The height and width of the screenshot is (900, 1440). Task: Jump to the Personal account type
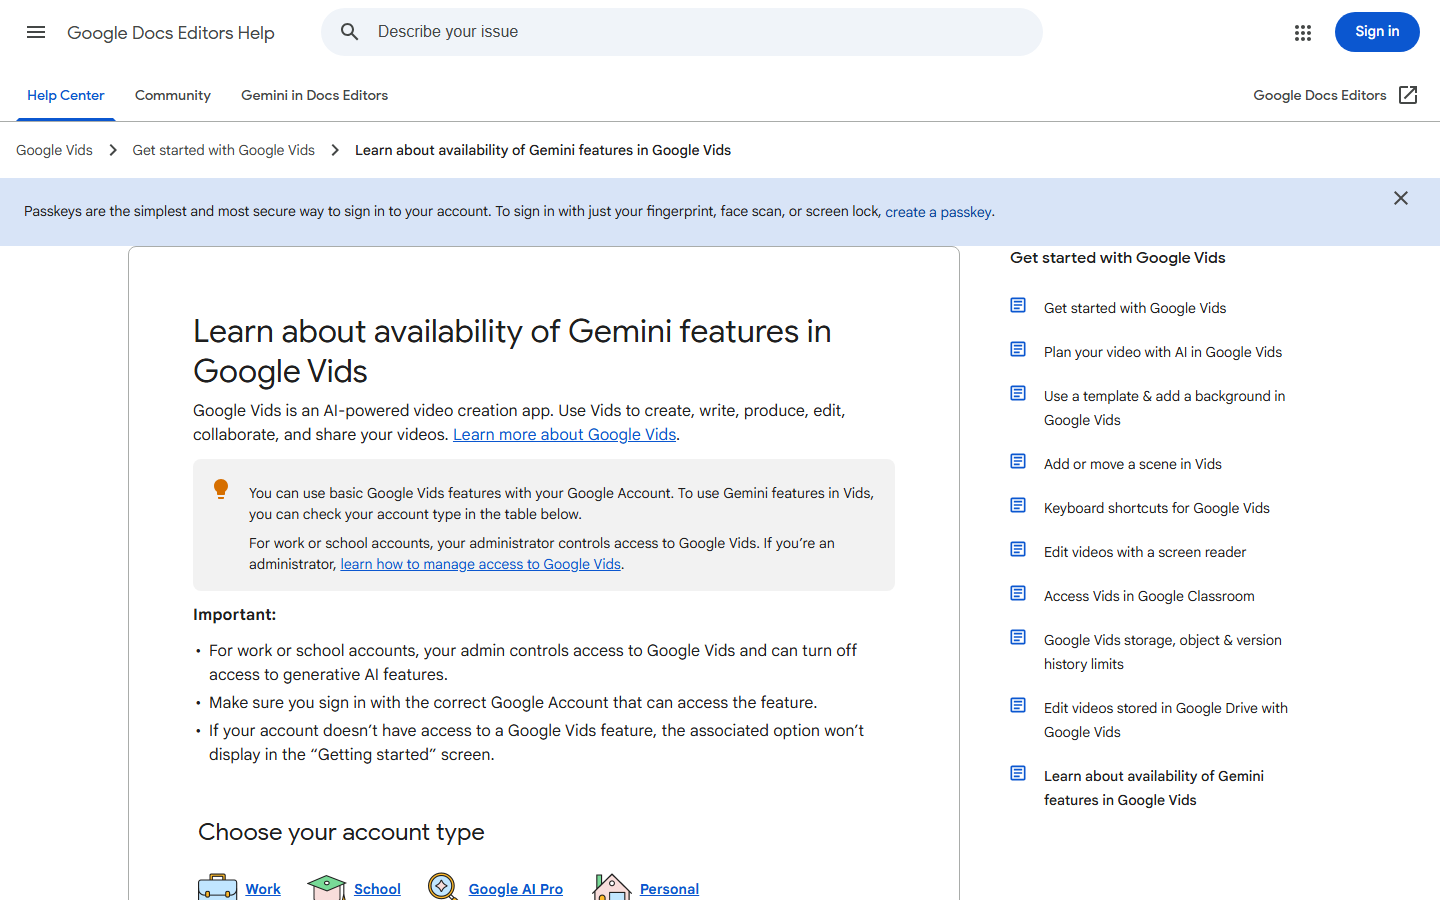669,889
